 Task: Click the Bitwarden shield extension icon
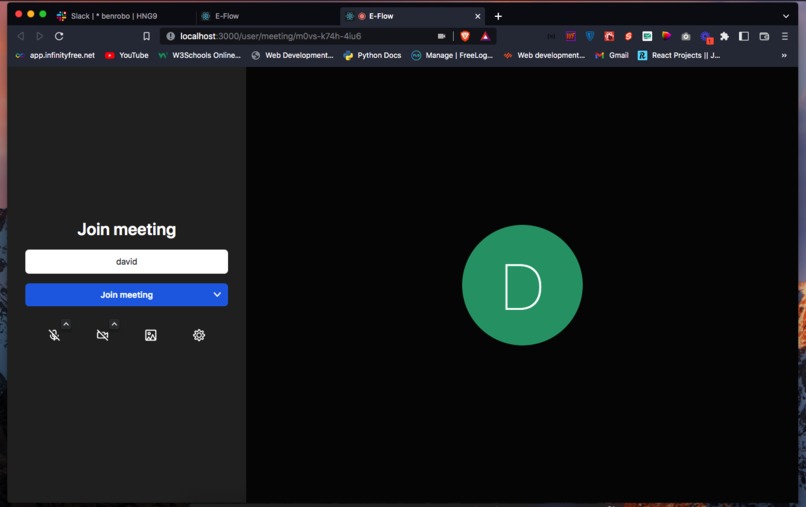590,36
